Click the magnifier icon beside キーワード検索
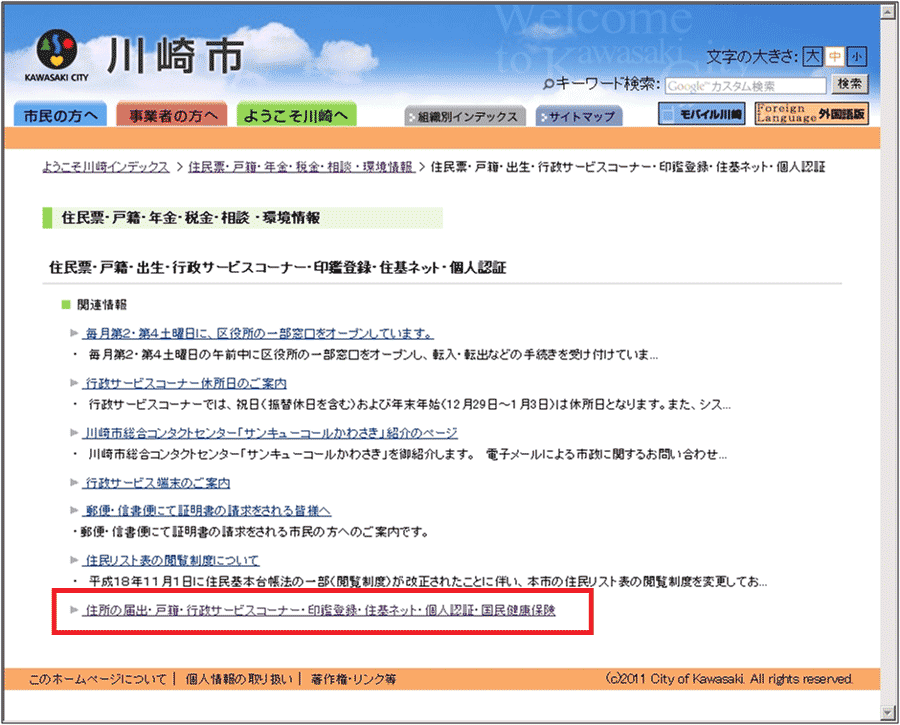The height and width of the screenshot is (725, 900). (548, 84)
